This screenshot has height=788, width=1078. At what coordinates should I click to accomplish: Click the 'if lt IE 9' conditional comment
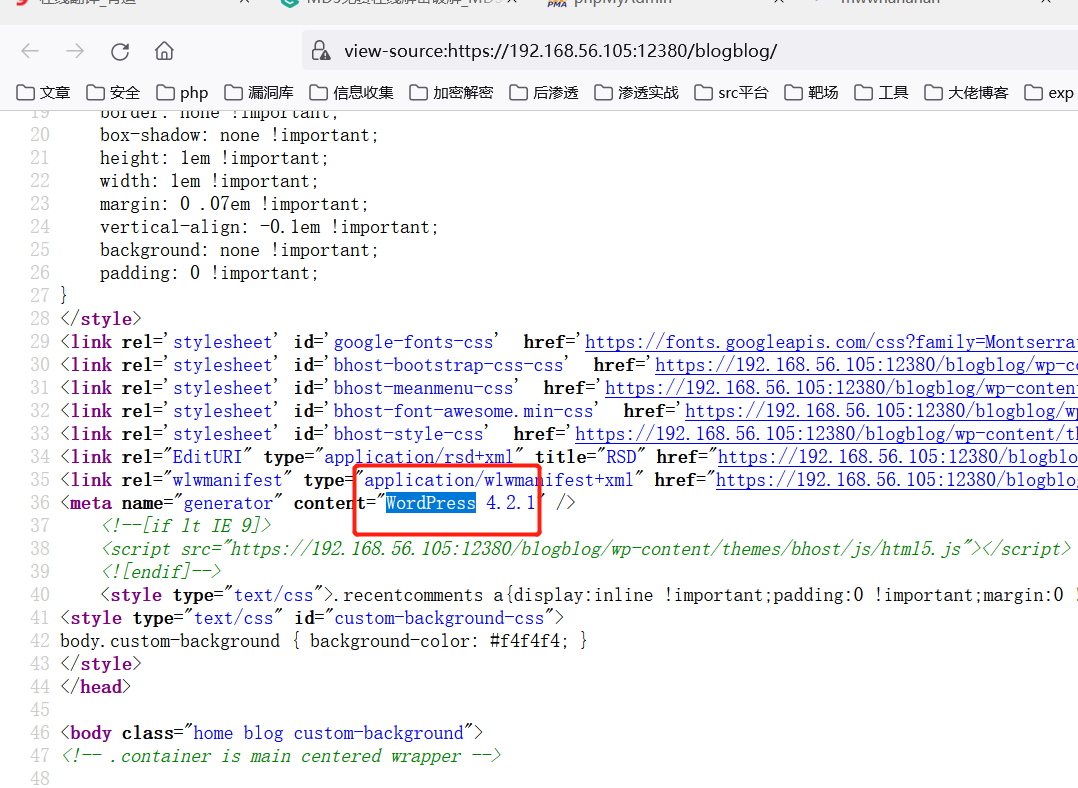point(186,526)
